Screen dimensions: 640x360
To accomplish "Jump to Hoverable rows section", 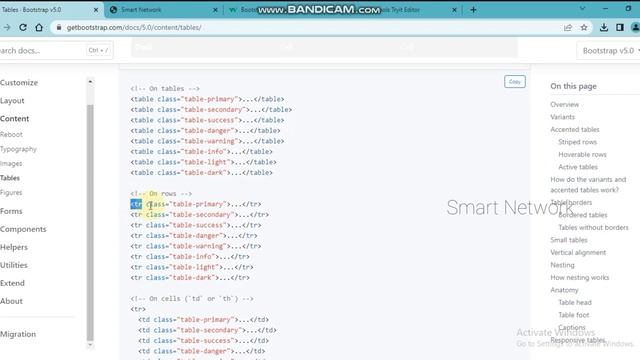I will coord(582,154).
